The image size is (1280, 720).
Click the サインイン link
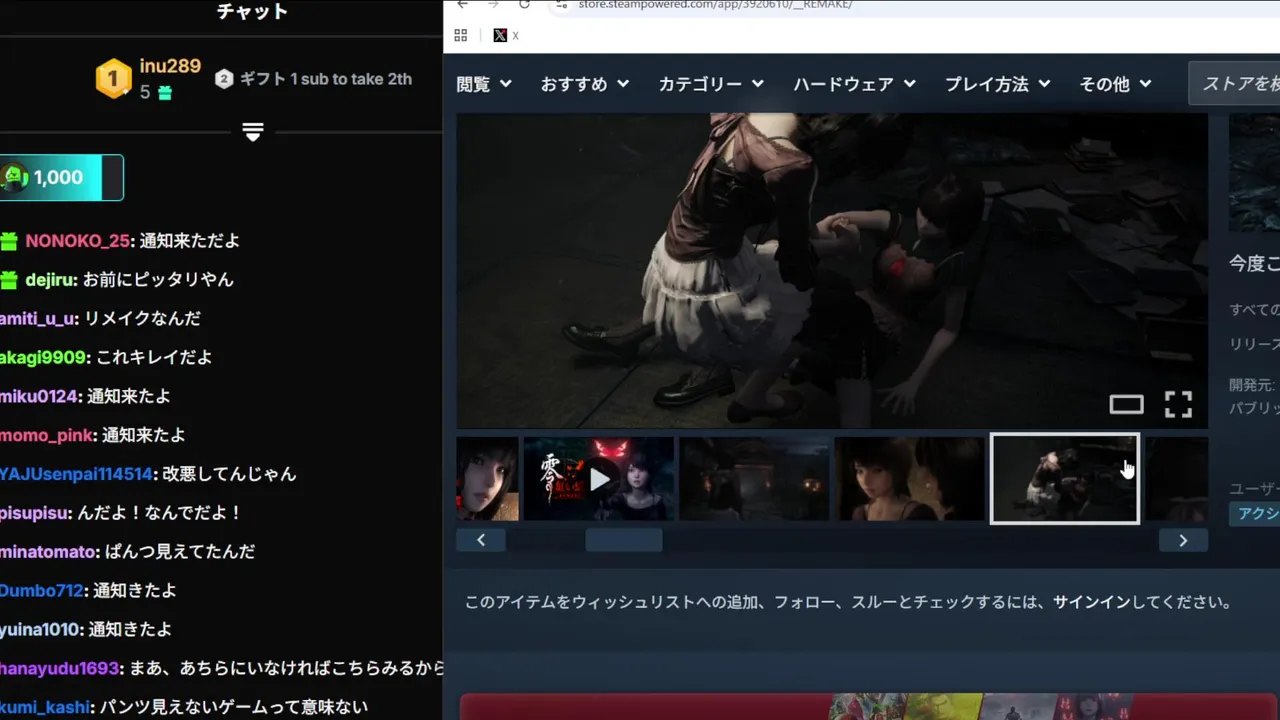tap(1091, 602)
